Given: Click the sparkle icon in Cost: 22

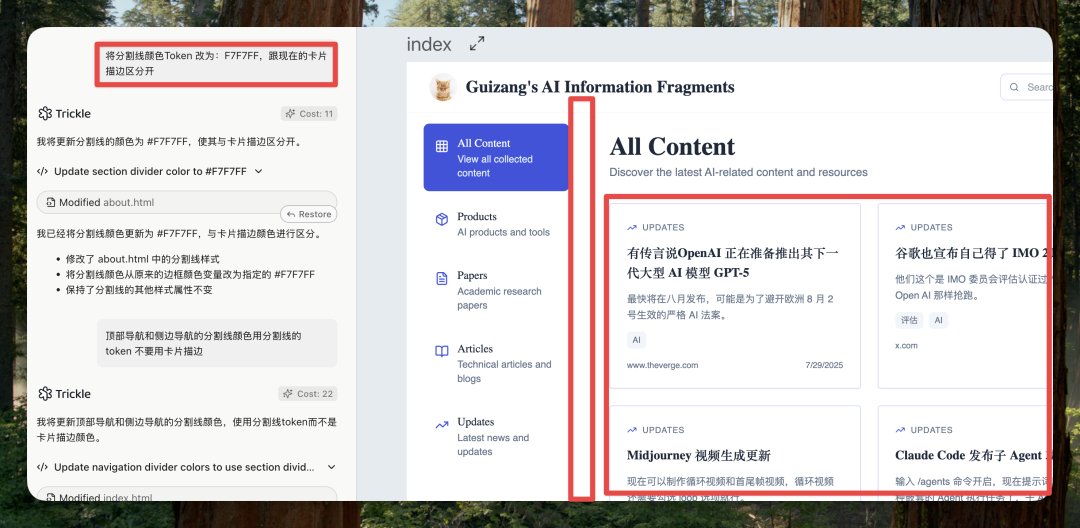Looking at the screenshot, I should (288, 394).
